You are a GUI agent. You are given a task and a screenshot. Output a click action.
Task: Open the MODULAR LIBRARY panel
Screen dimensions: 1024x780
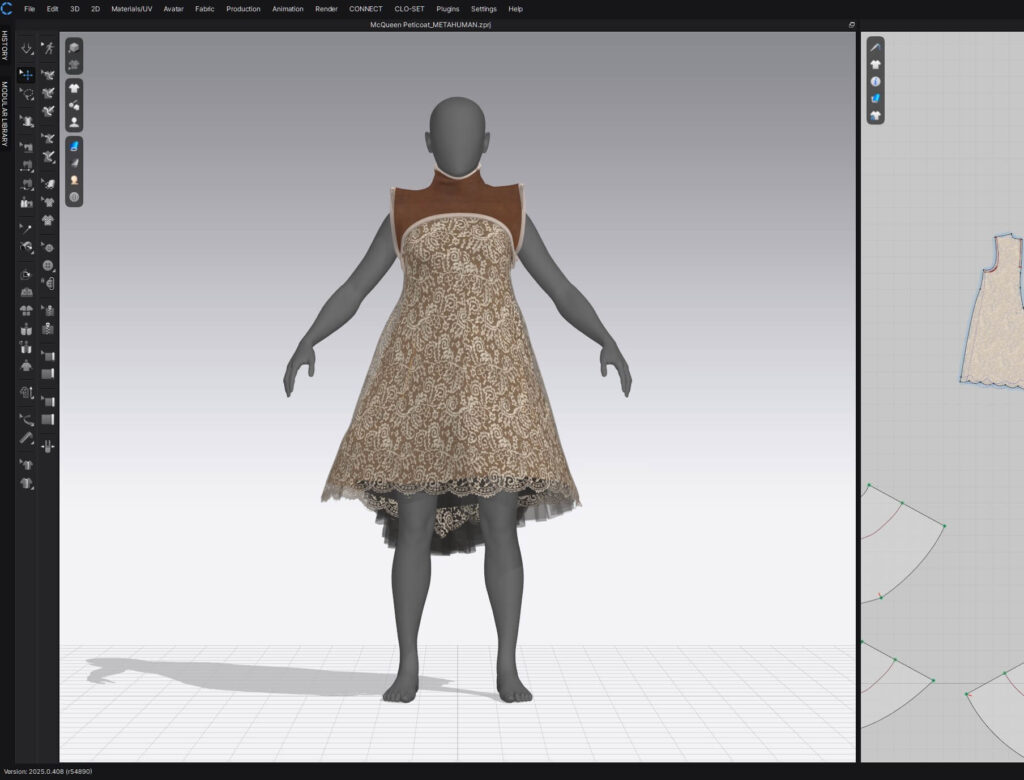(x=6, y=110)
